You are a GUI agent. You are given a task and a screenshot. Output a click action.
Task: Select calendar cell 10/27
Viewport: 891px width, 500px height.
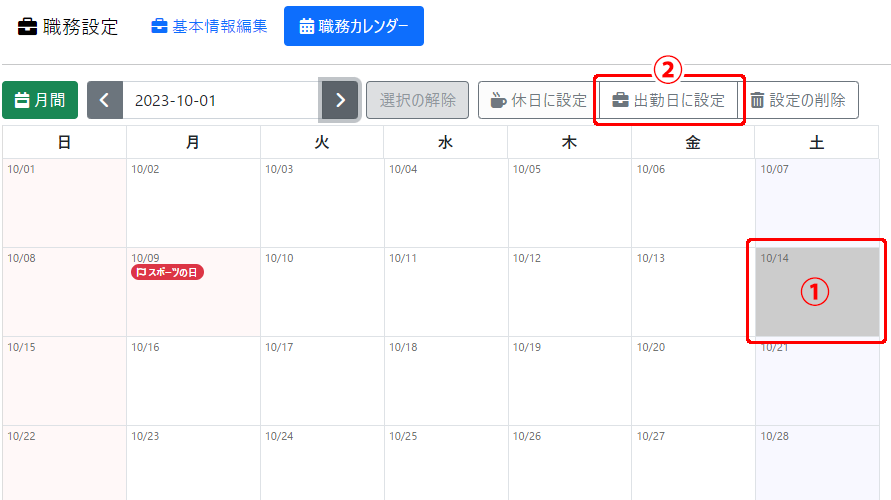(693, 463)
